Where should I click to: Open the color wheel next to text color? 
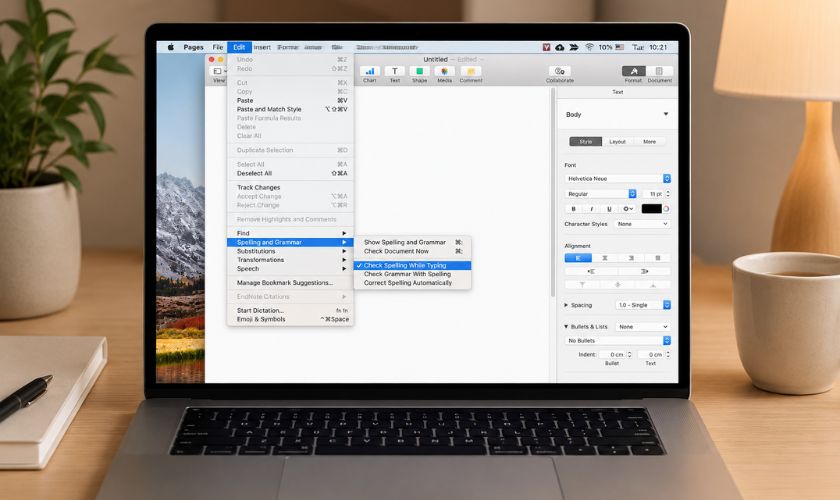pos(666,209)
